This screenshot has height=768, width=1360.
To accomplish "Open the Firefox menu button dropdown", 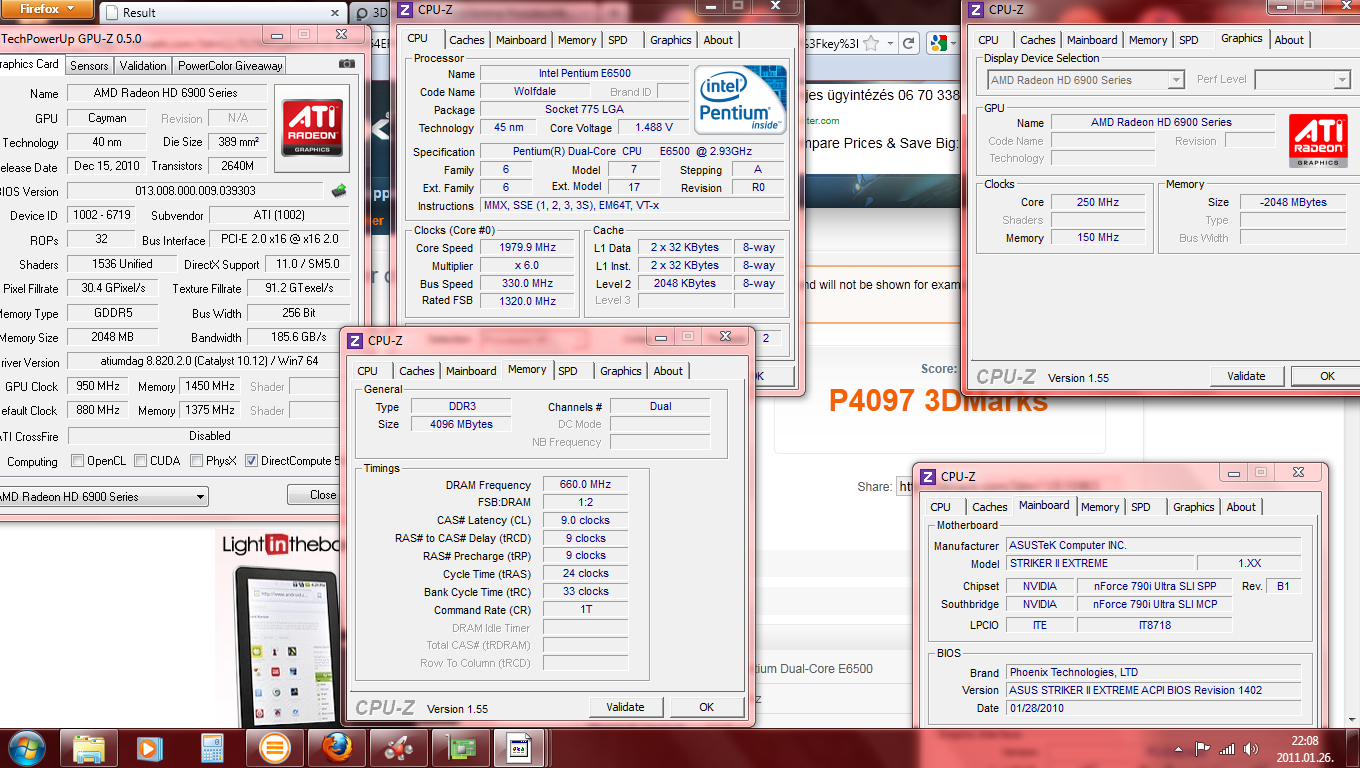I will pyautogui.click(x=48, y=9).
